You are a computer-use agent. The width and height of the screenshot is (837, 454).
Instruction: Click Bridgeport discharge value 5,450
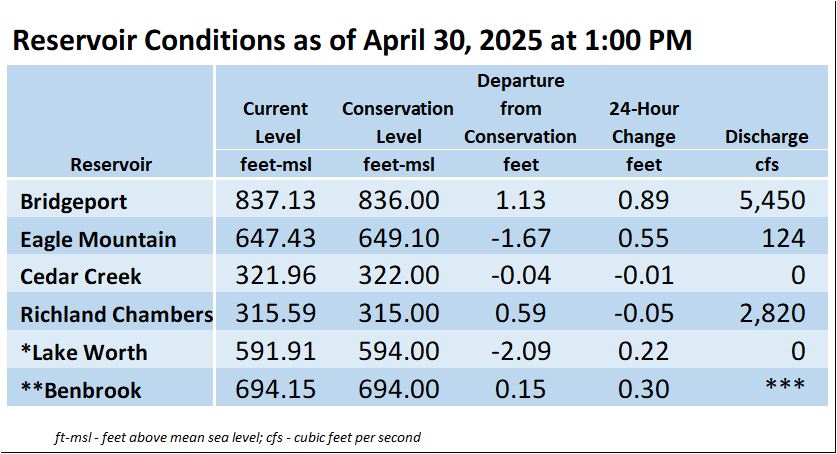tap(772, 201)
